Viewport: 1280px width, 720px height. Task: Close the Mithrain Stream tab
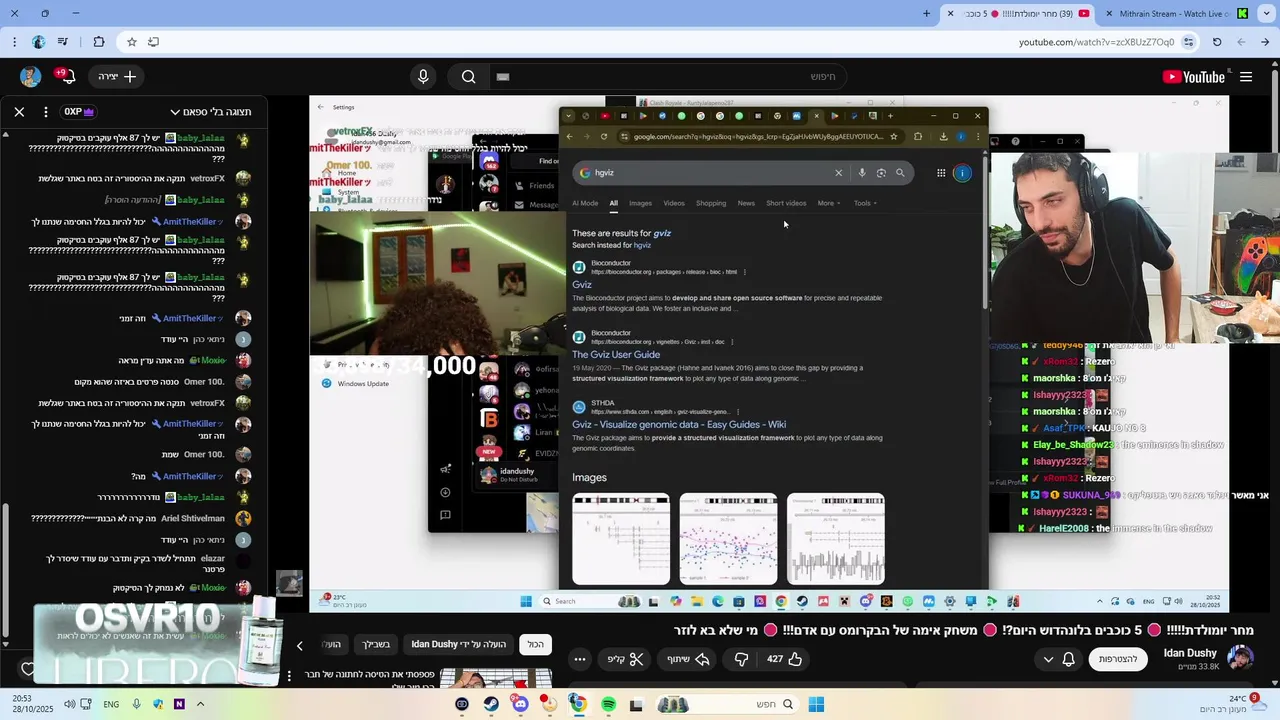coord(1109,13)
